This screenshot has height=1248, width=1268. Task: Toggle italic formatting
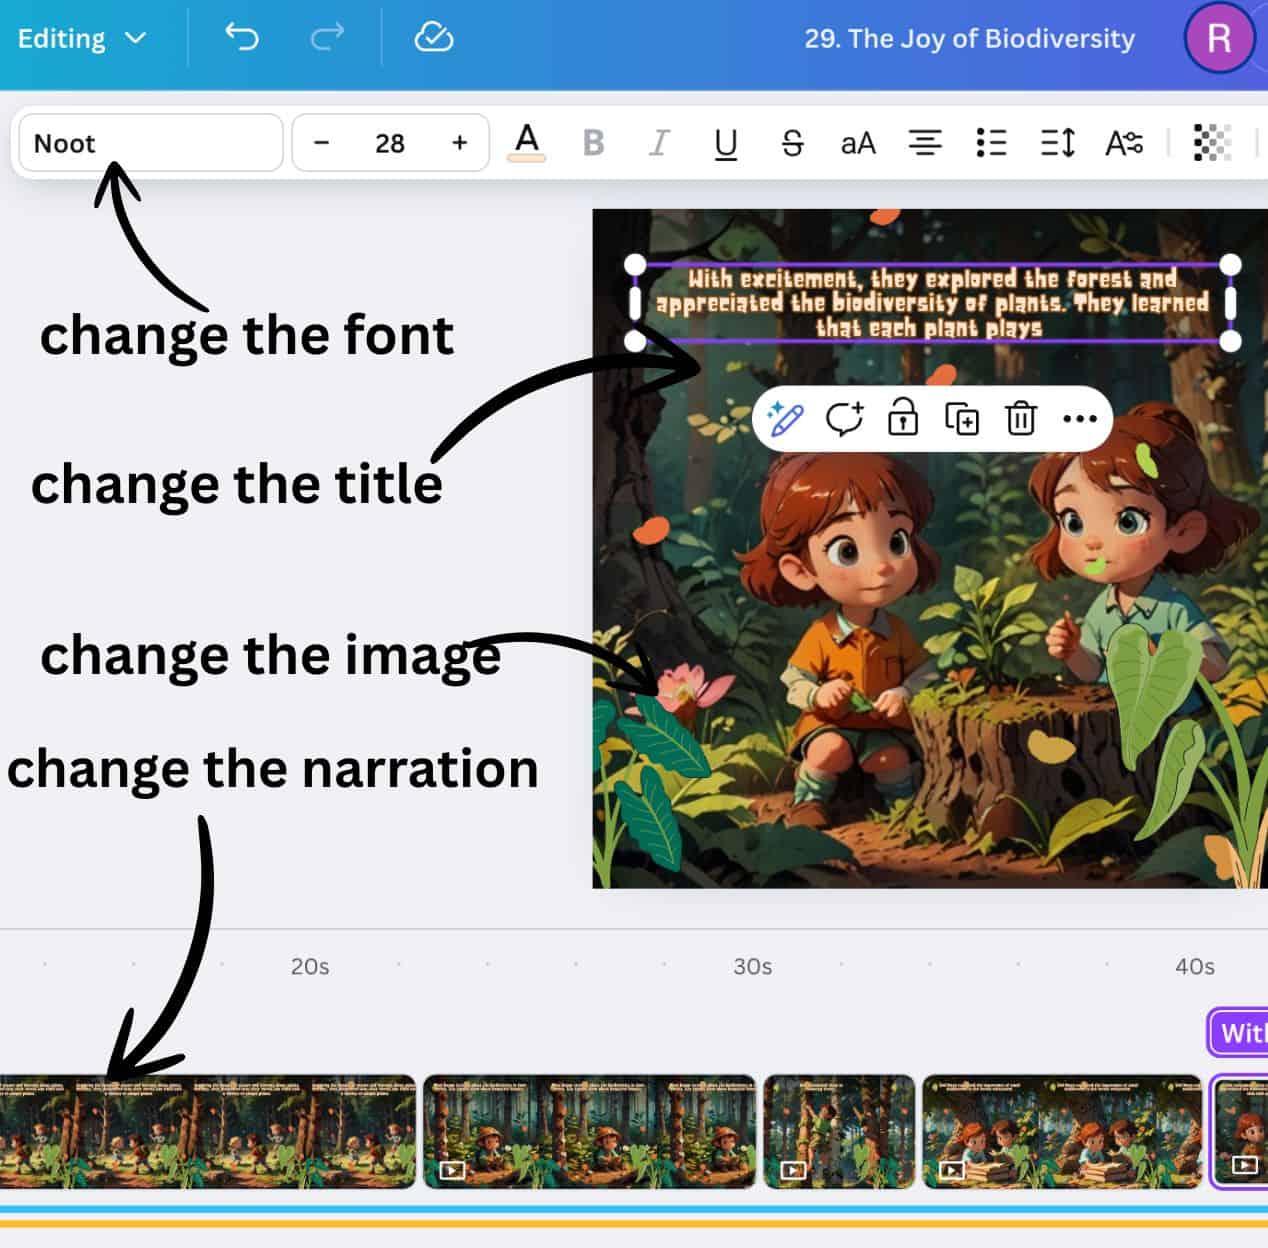point(659,143)
